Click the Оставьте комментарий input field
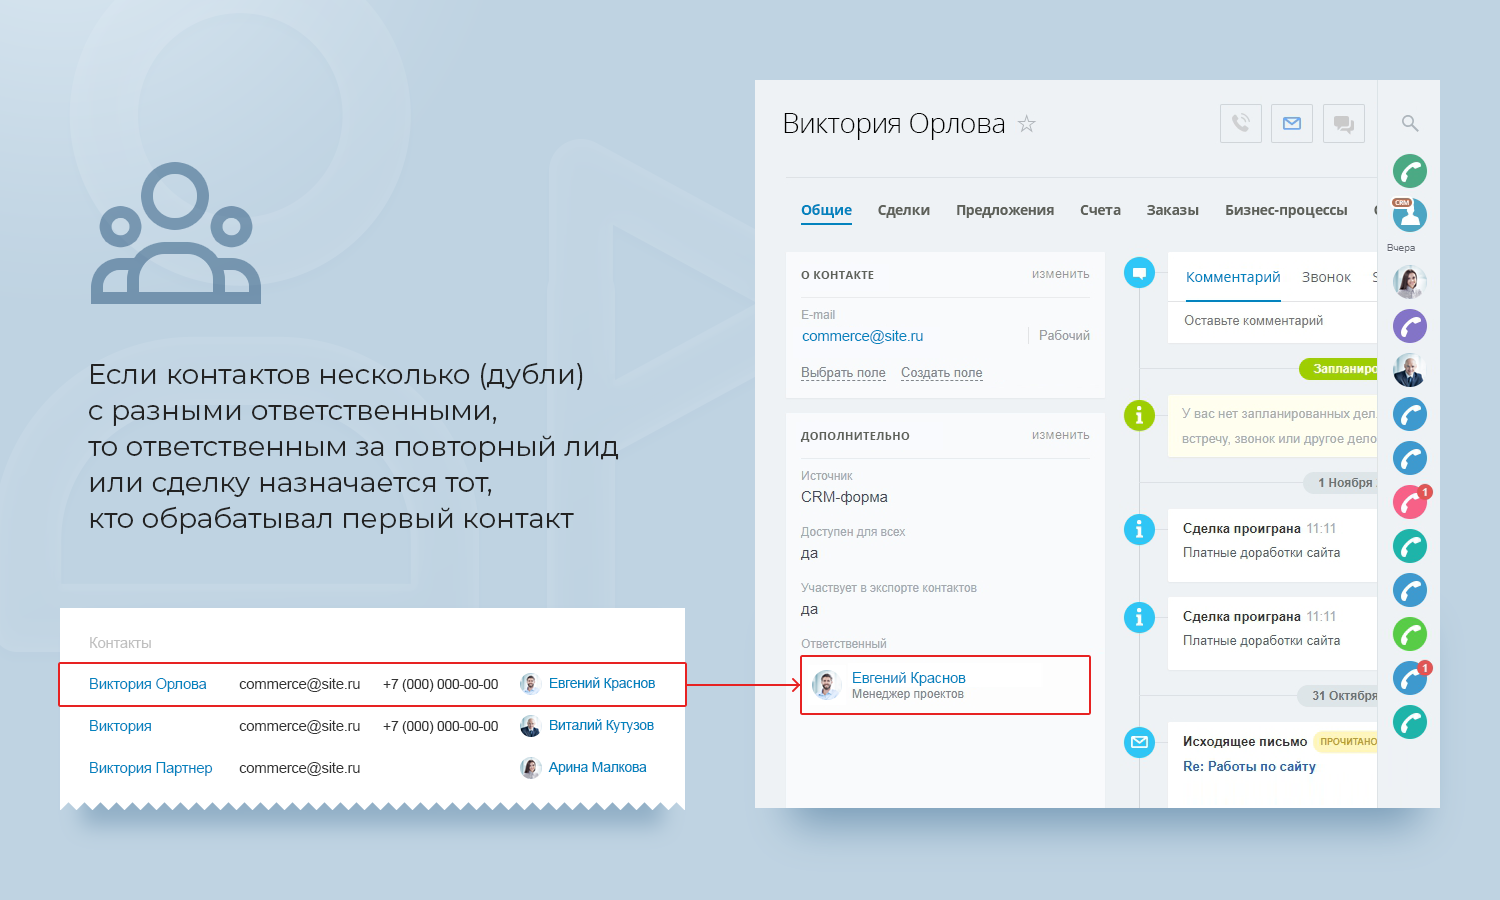 (x=1273, y=321)
